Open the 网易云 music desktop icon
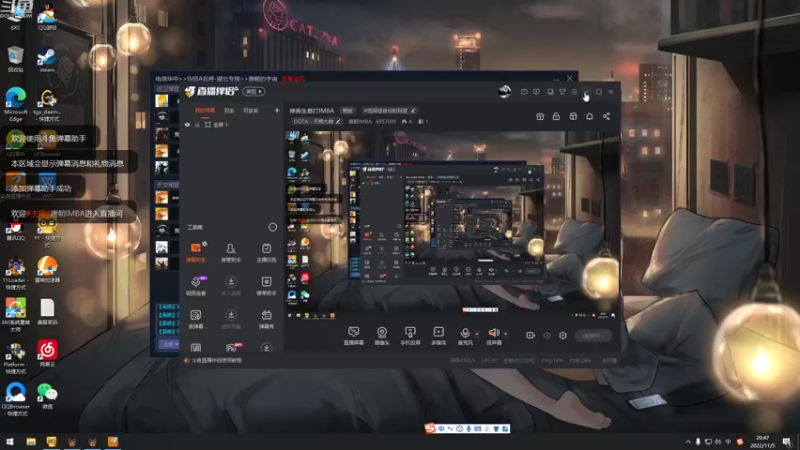 47,353
